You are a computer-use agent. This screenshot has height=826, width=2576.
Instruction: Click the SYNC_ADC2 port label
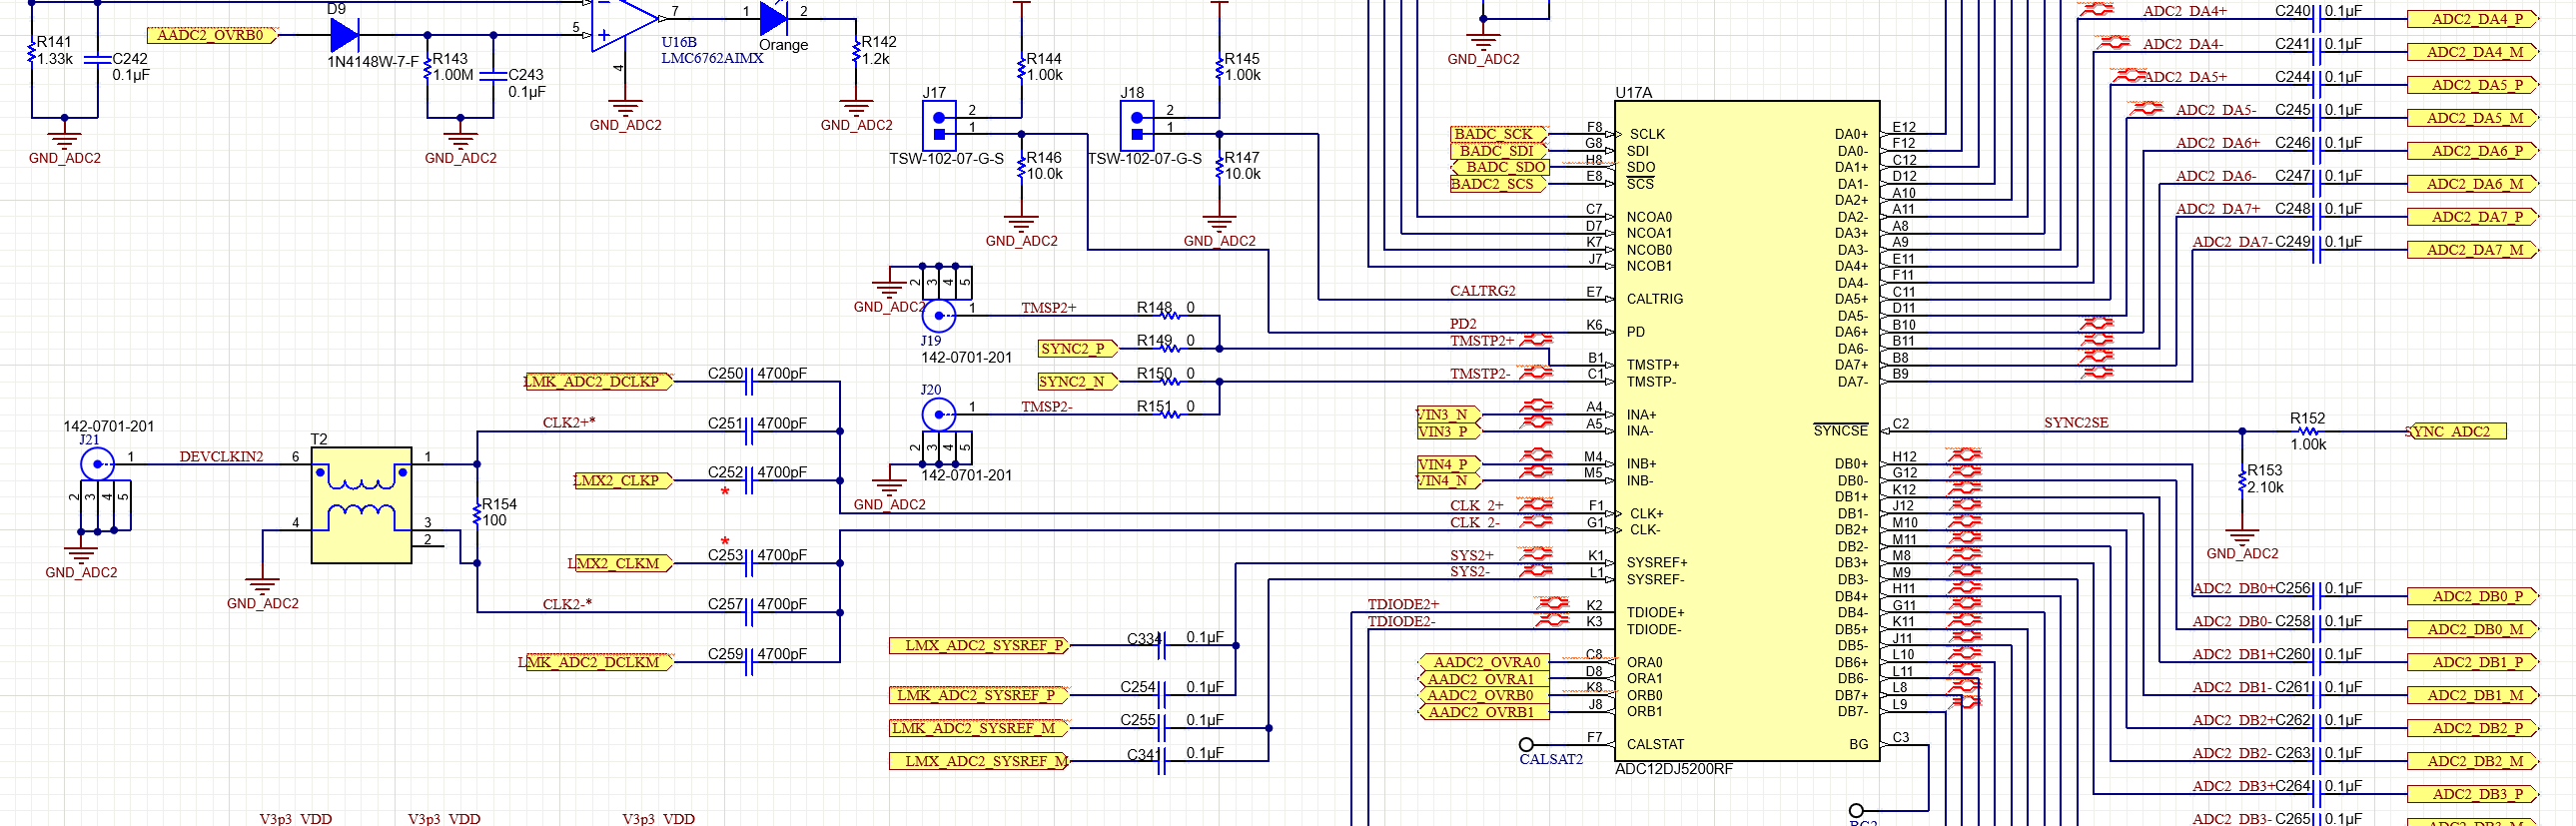click(2456, 432)
